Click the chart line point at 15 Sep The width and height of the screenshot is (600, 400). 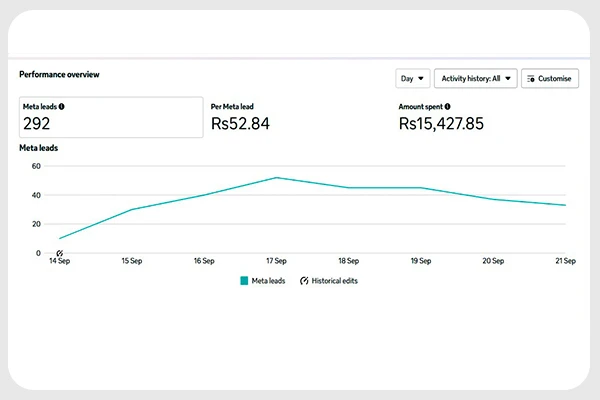132,210
